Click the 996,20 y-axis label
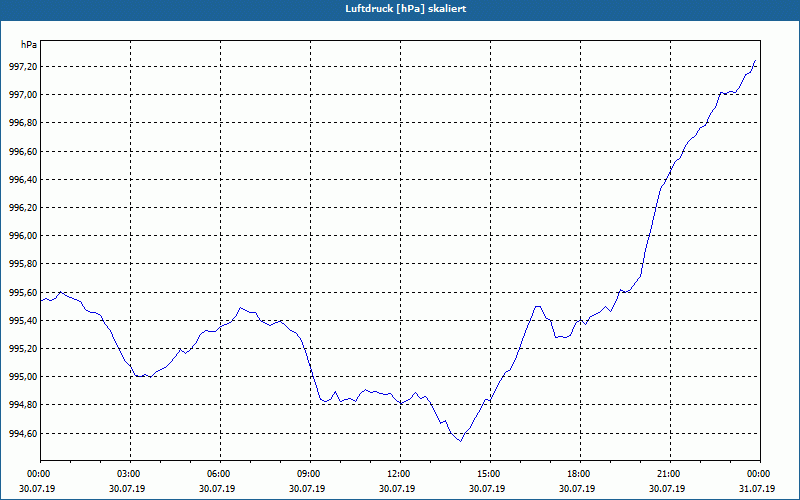Image resolution: width=800 pixels, height=500 pixels. [x=22, y=208]
